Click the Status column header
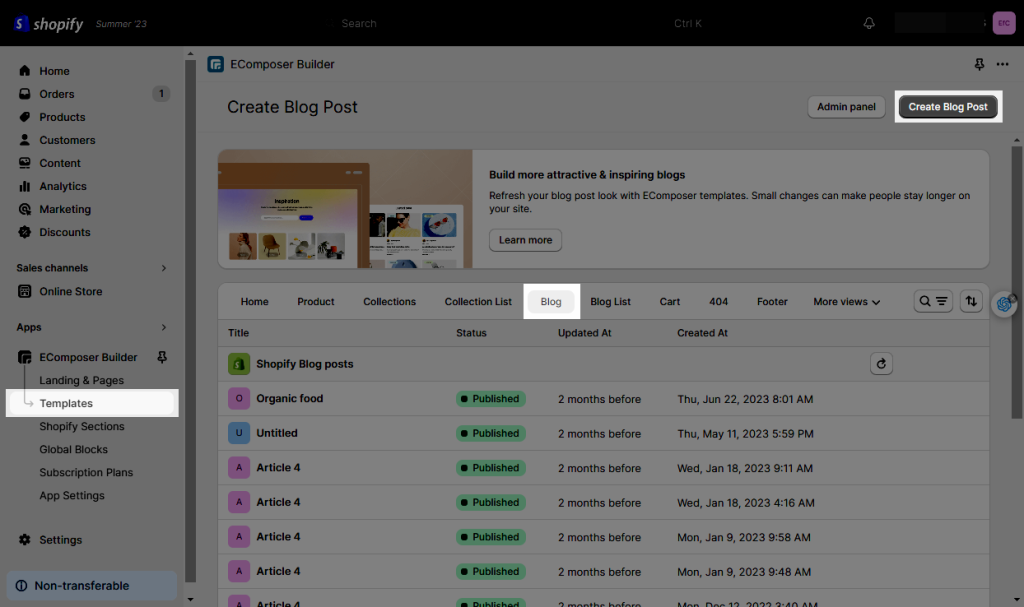1024x607 pixels. point(471,333)
